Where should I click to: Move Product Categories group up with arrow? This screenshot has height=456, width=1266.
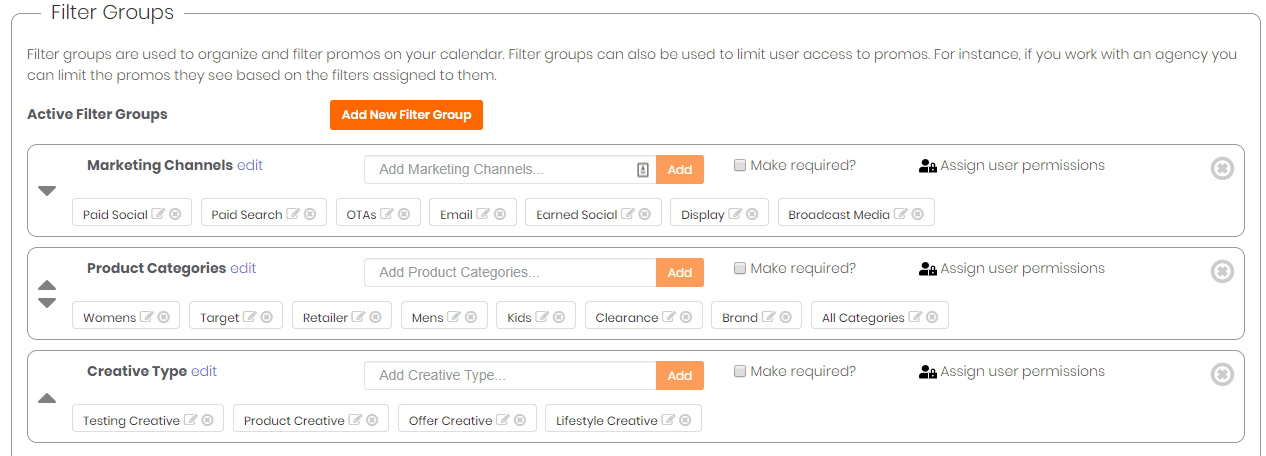pyautogui.click(x=47, y=286)
